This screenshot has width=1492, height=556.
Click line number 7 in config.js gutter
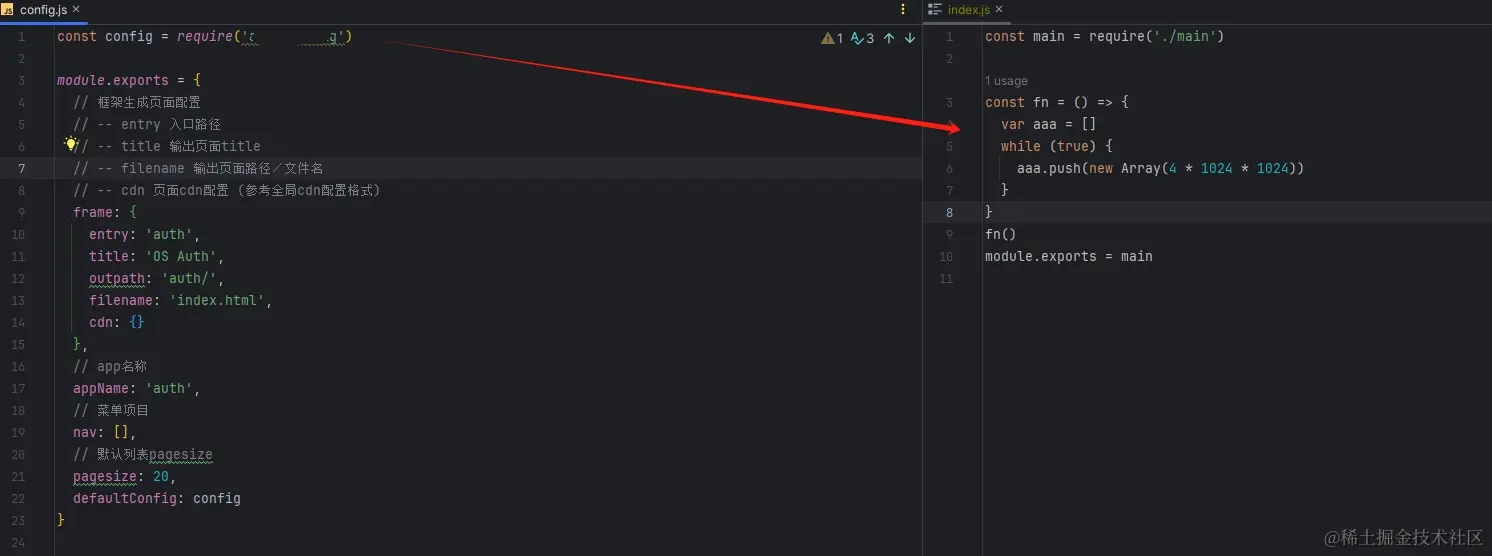[21, 168]
